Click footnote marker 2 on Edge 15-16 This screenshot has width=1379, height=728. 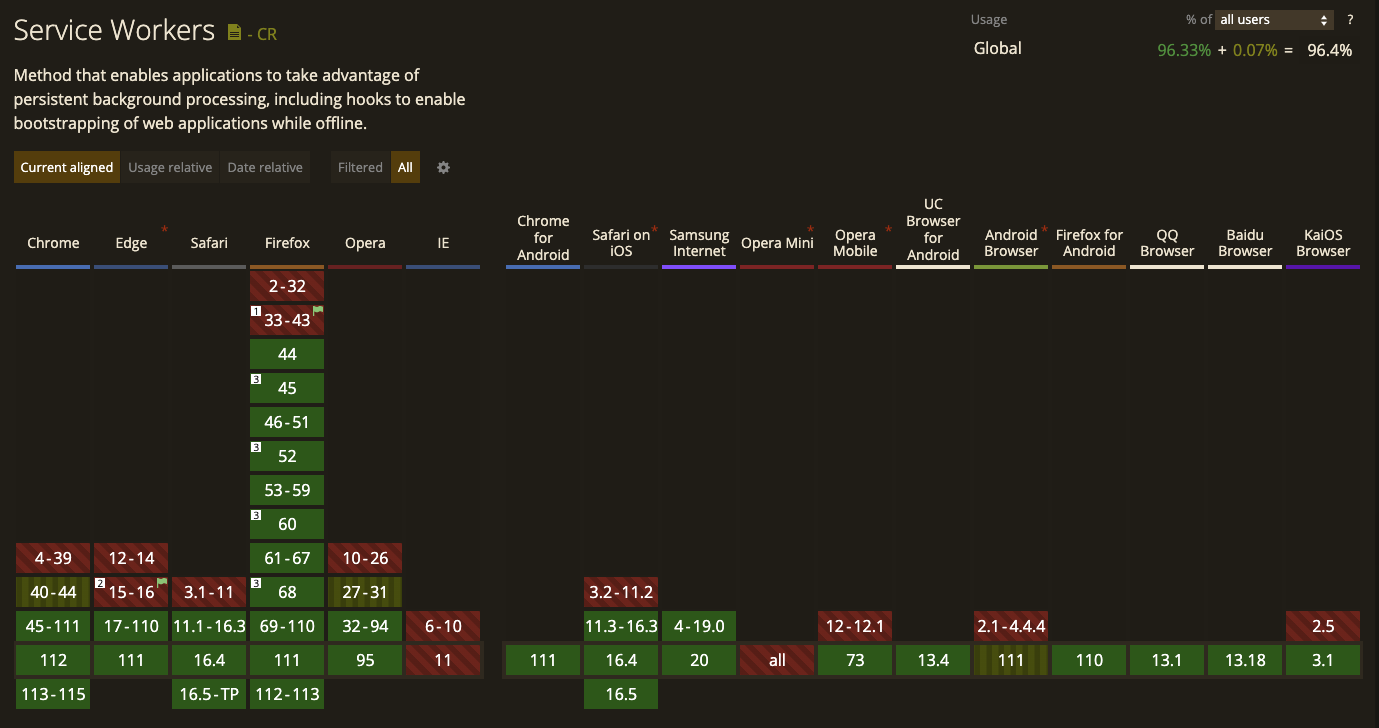pos(101,581)
